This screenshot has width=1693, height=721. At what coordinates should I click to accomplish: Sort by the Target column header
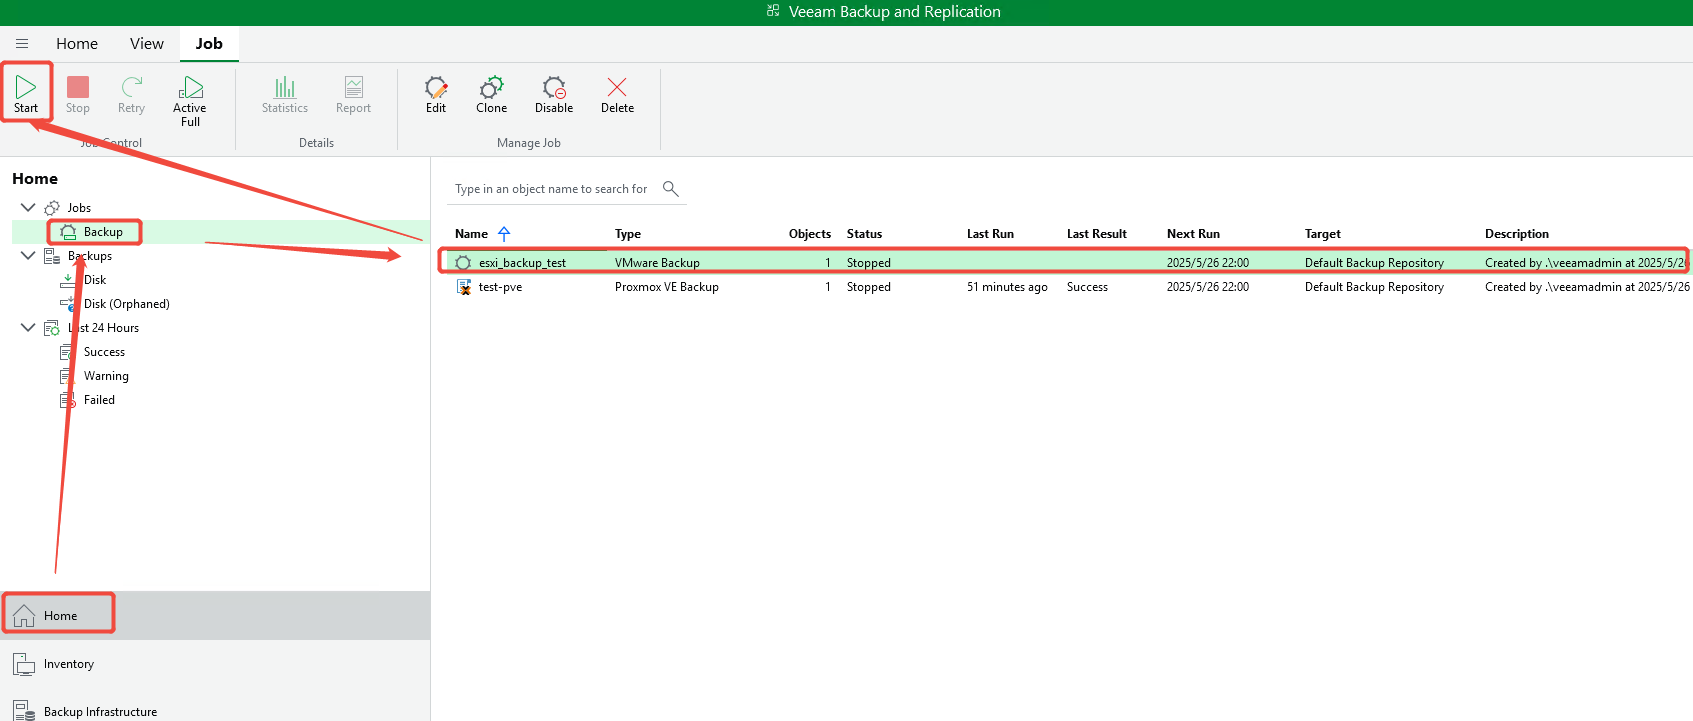(x=1322, y=234)
